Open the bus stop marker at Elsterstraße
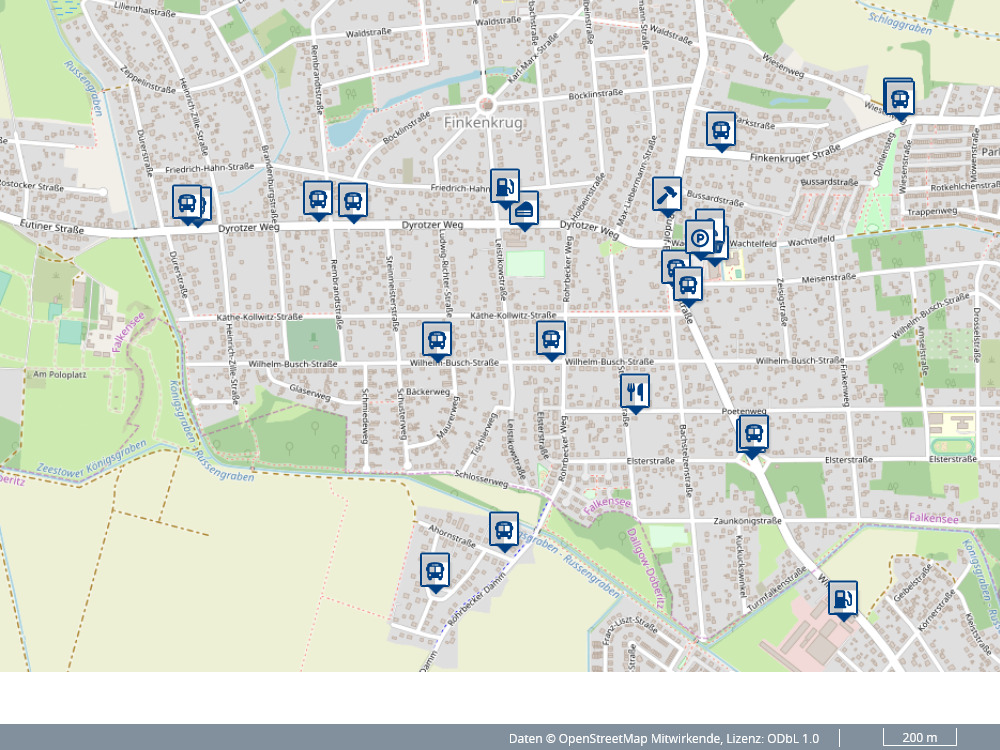 [x=754, y=434]
